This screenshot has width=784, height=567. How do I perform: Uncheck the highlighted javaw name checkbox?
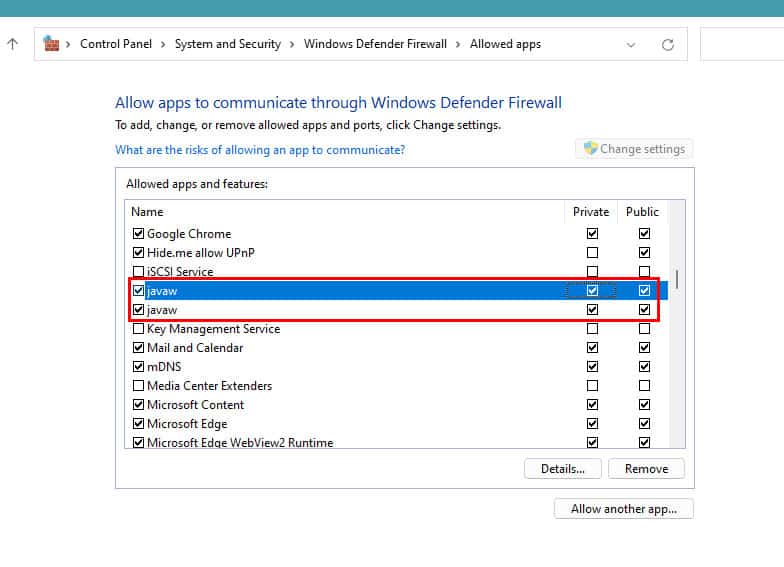138,290
